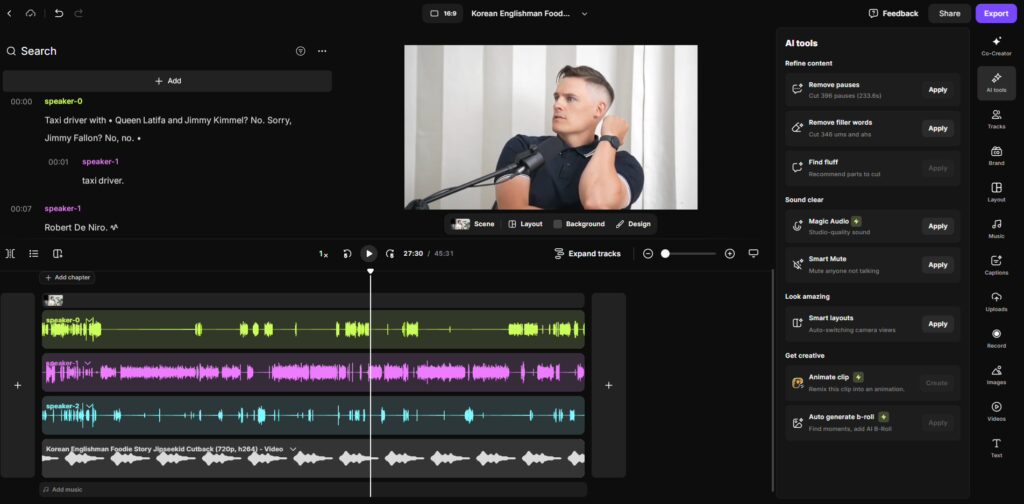Image resolution: width=1024 pixels, height=504 pixels.
Task: Undo the last edit
Action: coord(59,13)
